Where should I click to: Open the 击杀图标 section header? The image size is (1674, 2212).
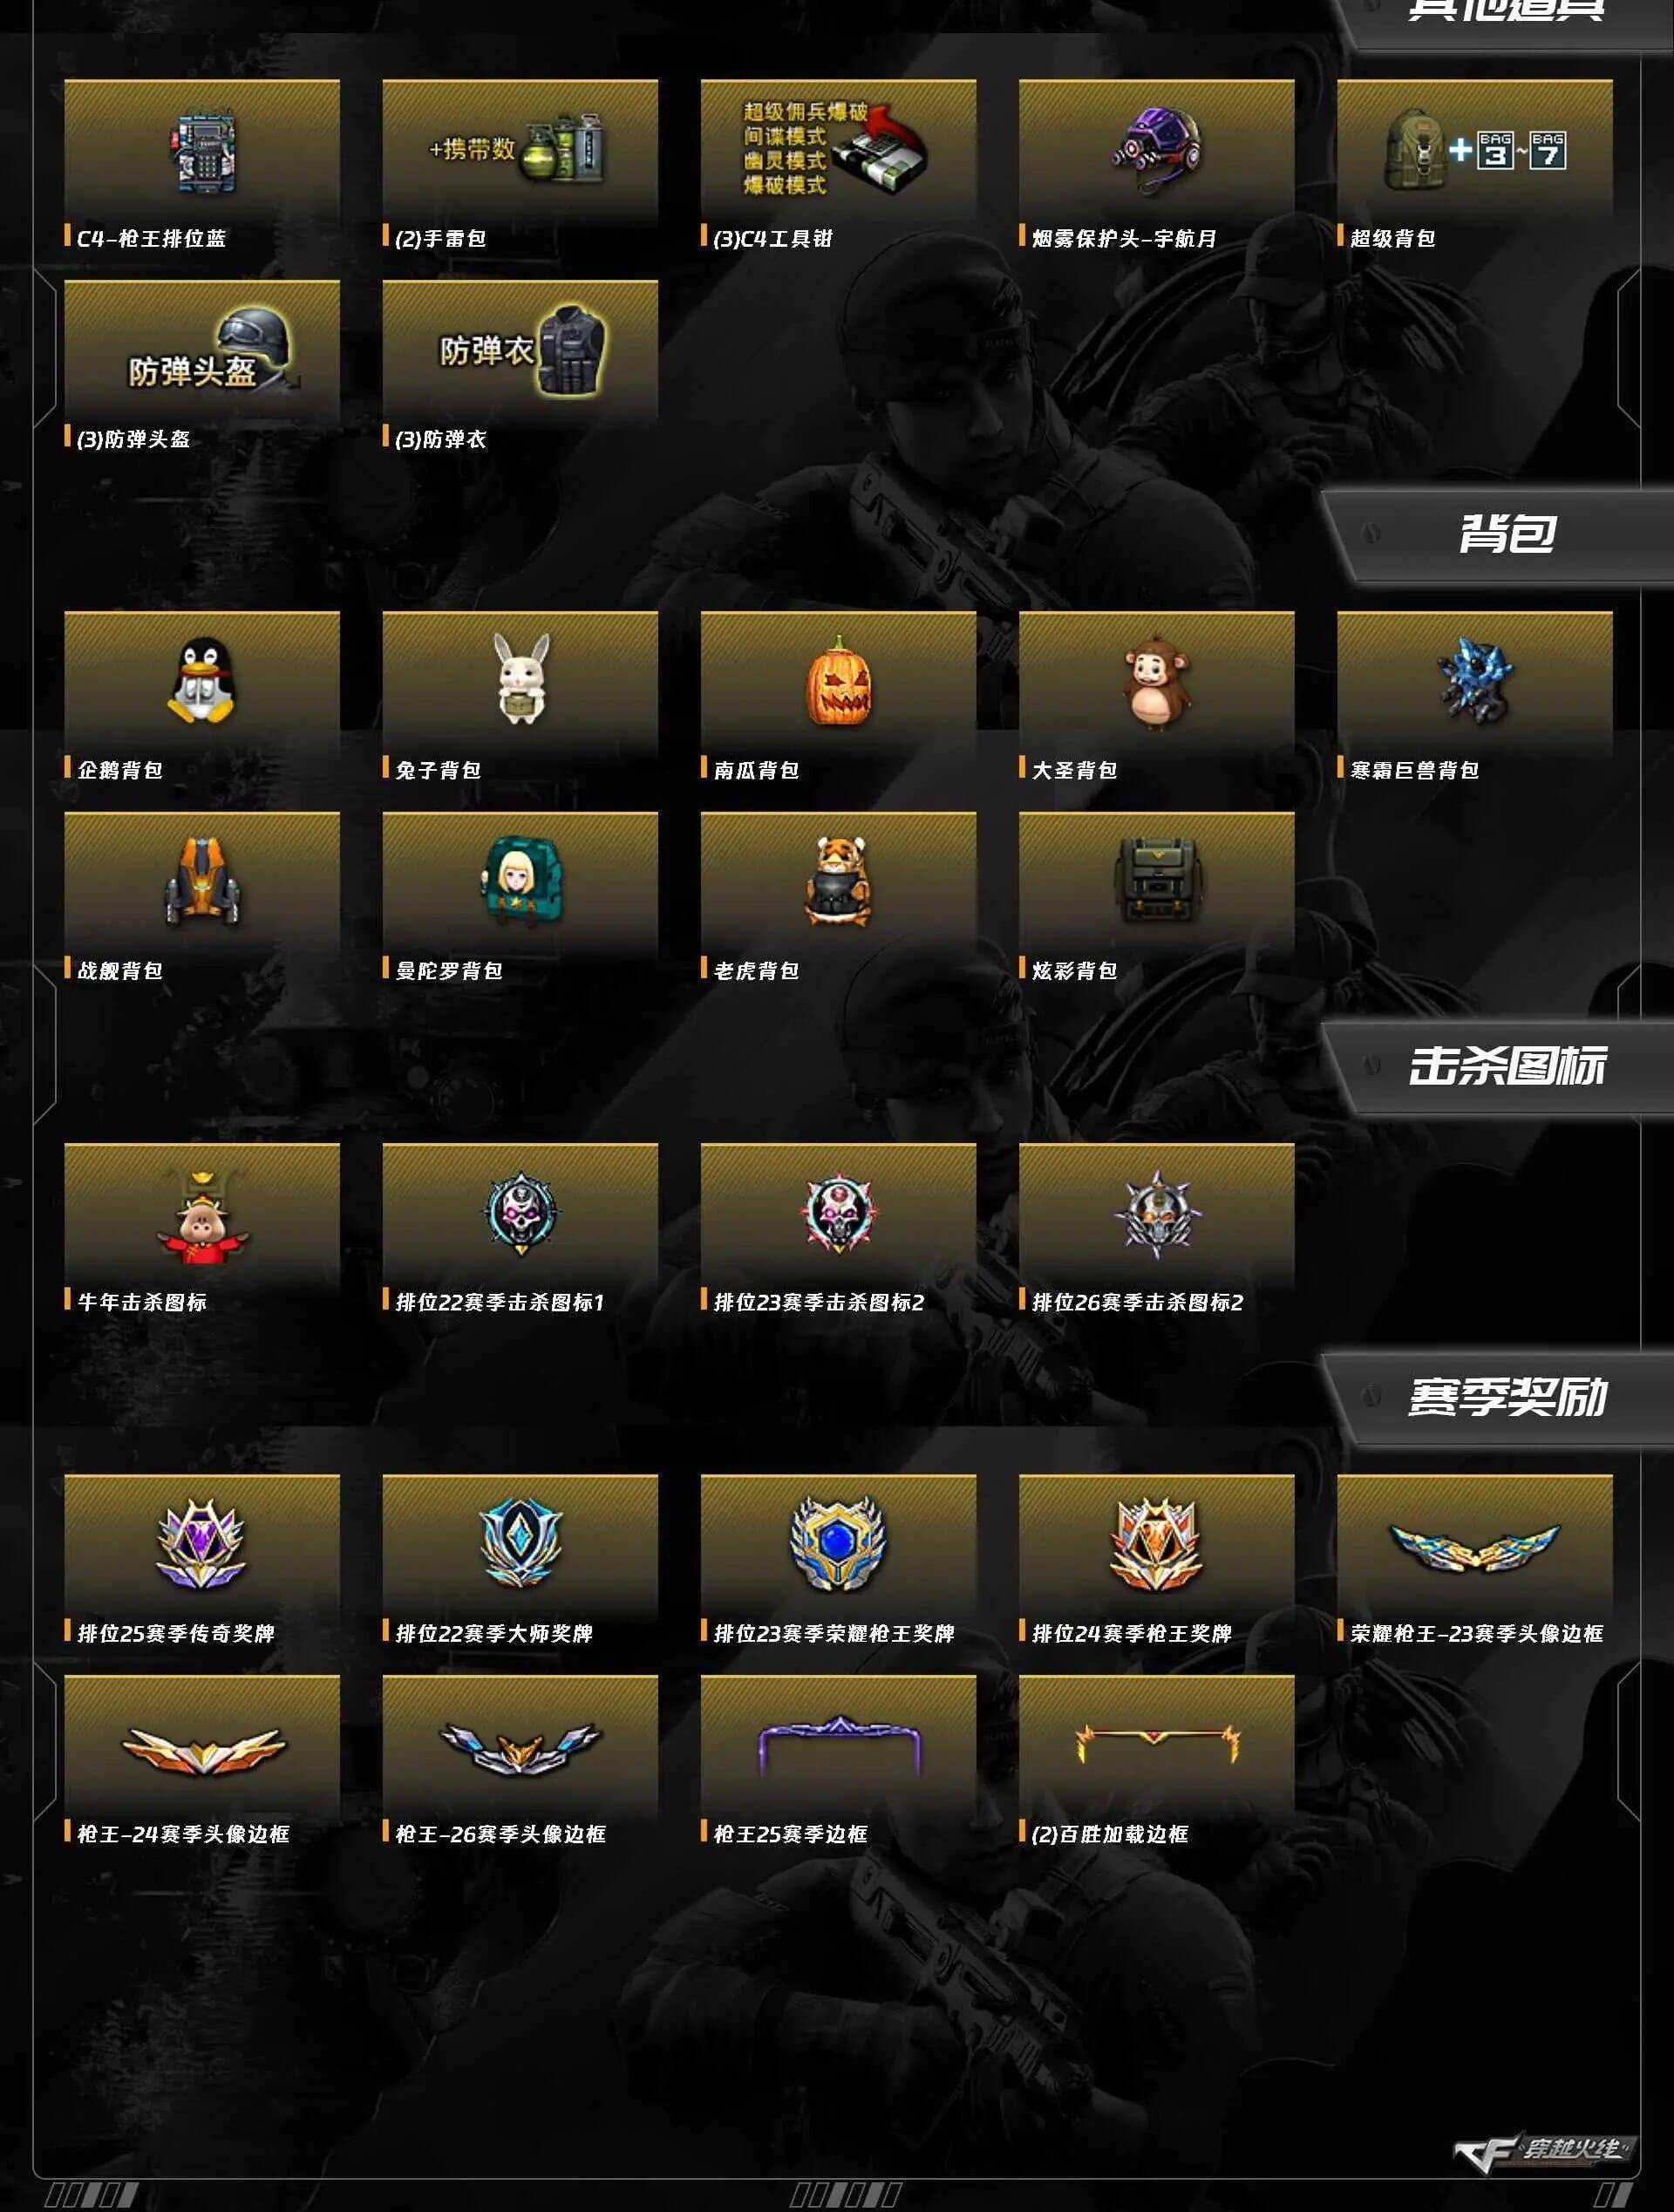pyautogui.click(x=1507, y=1065)
